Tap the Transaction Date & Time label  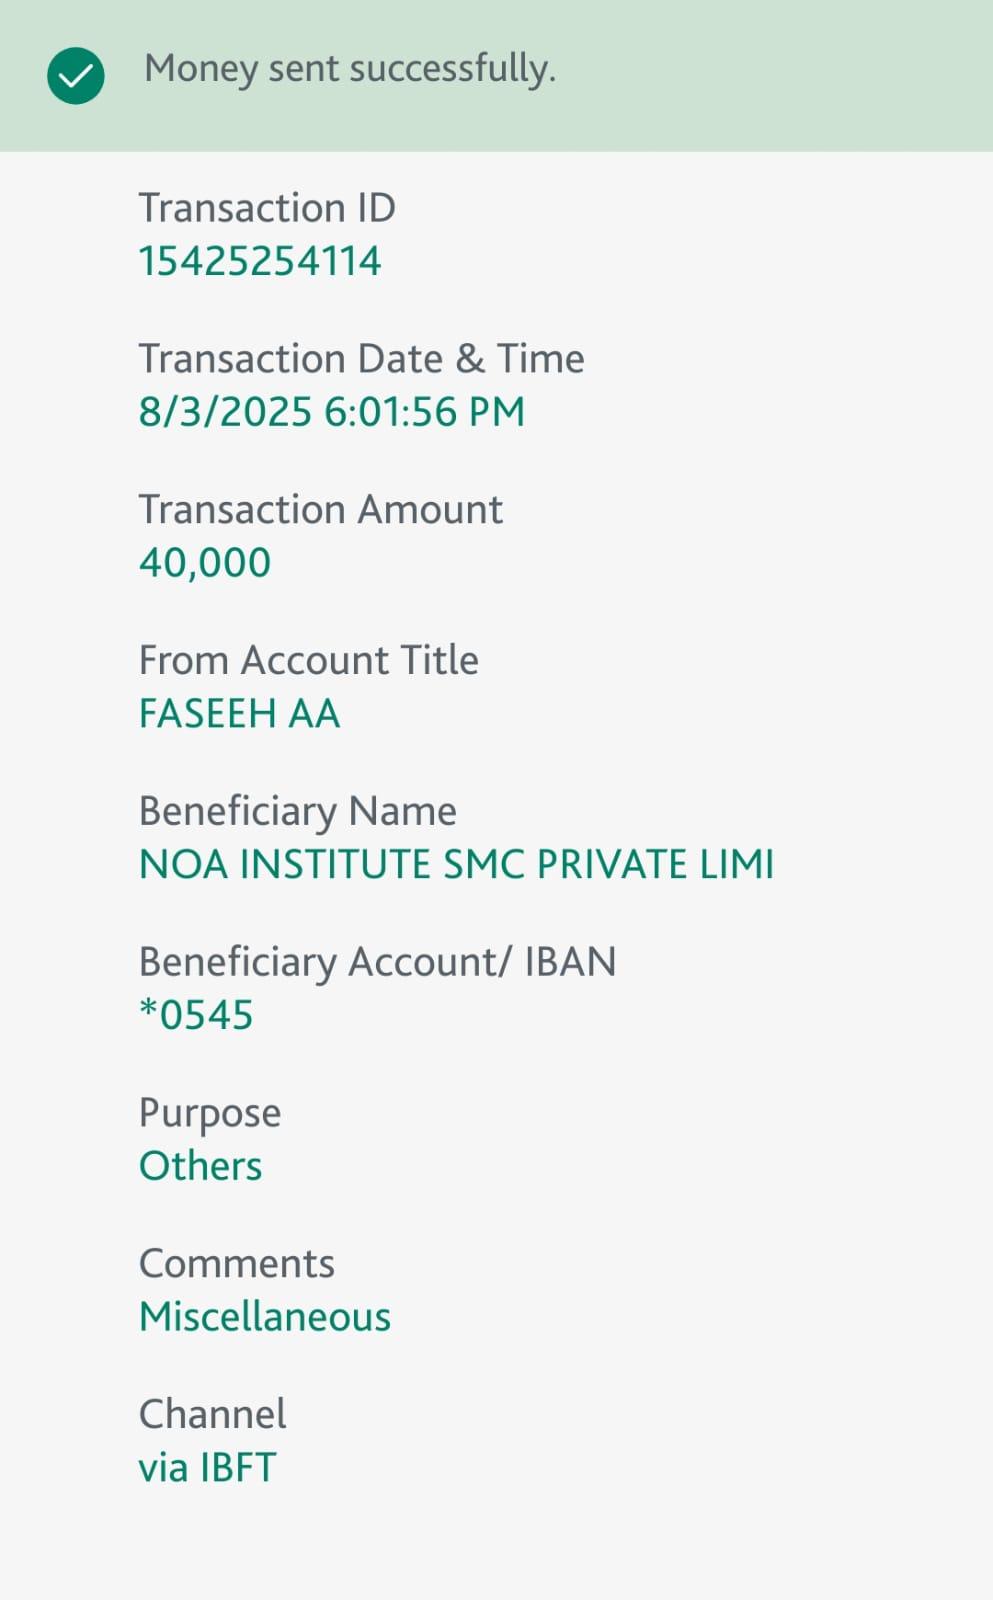click(x=361, y=359)
